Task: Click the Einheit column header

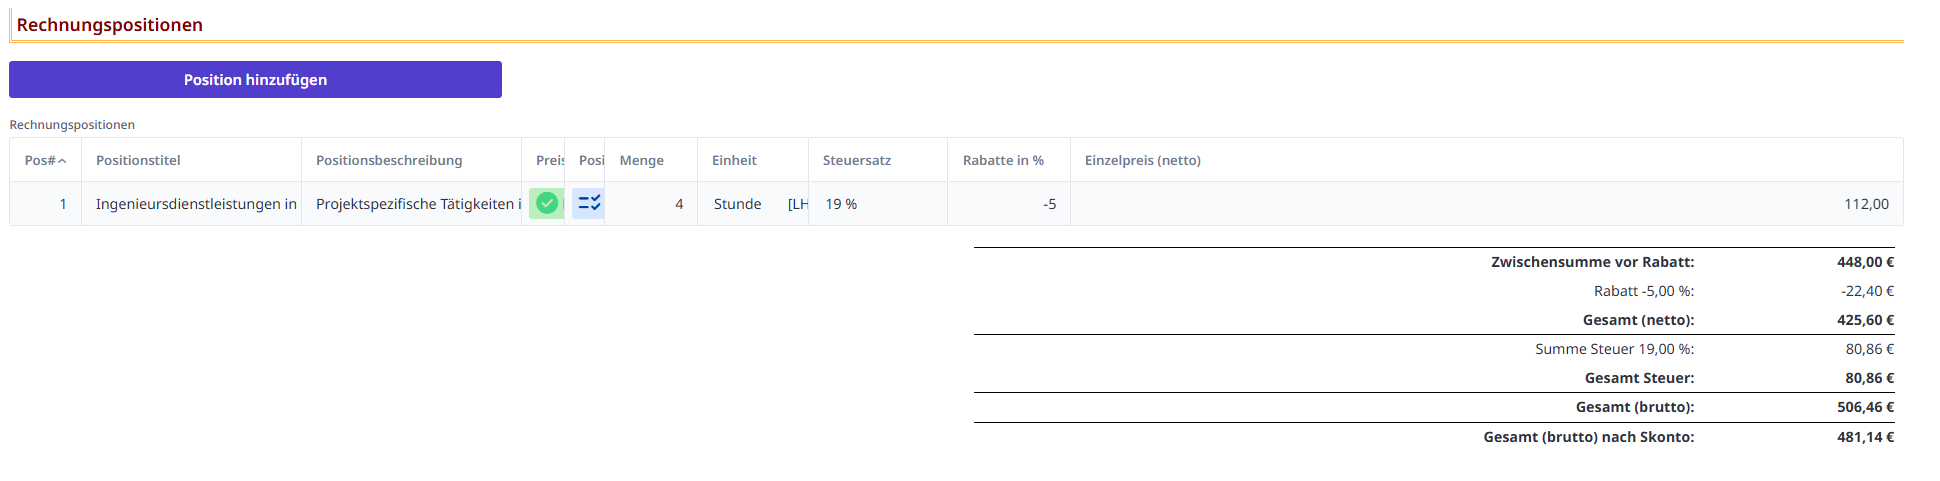Action: click(734, 161)
